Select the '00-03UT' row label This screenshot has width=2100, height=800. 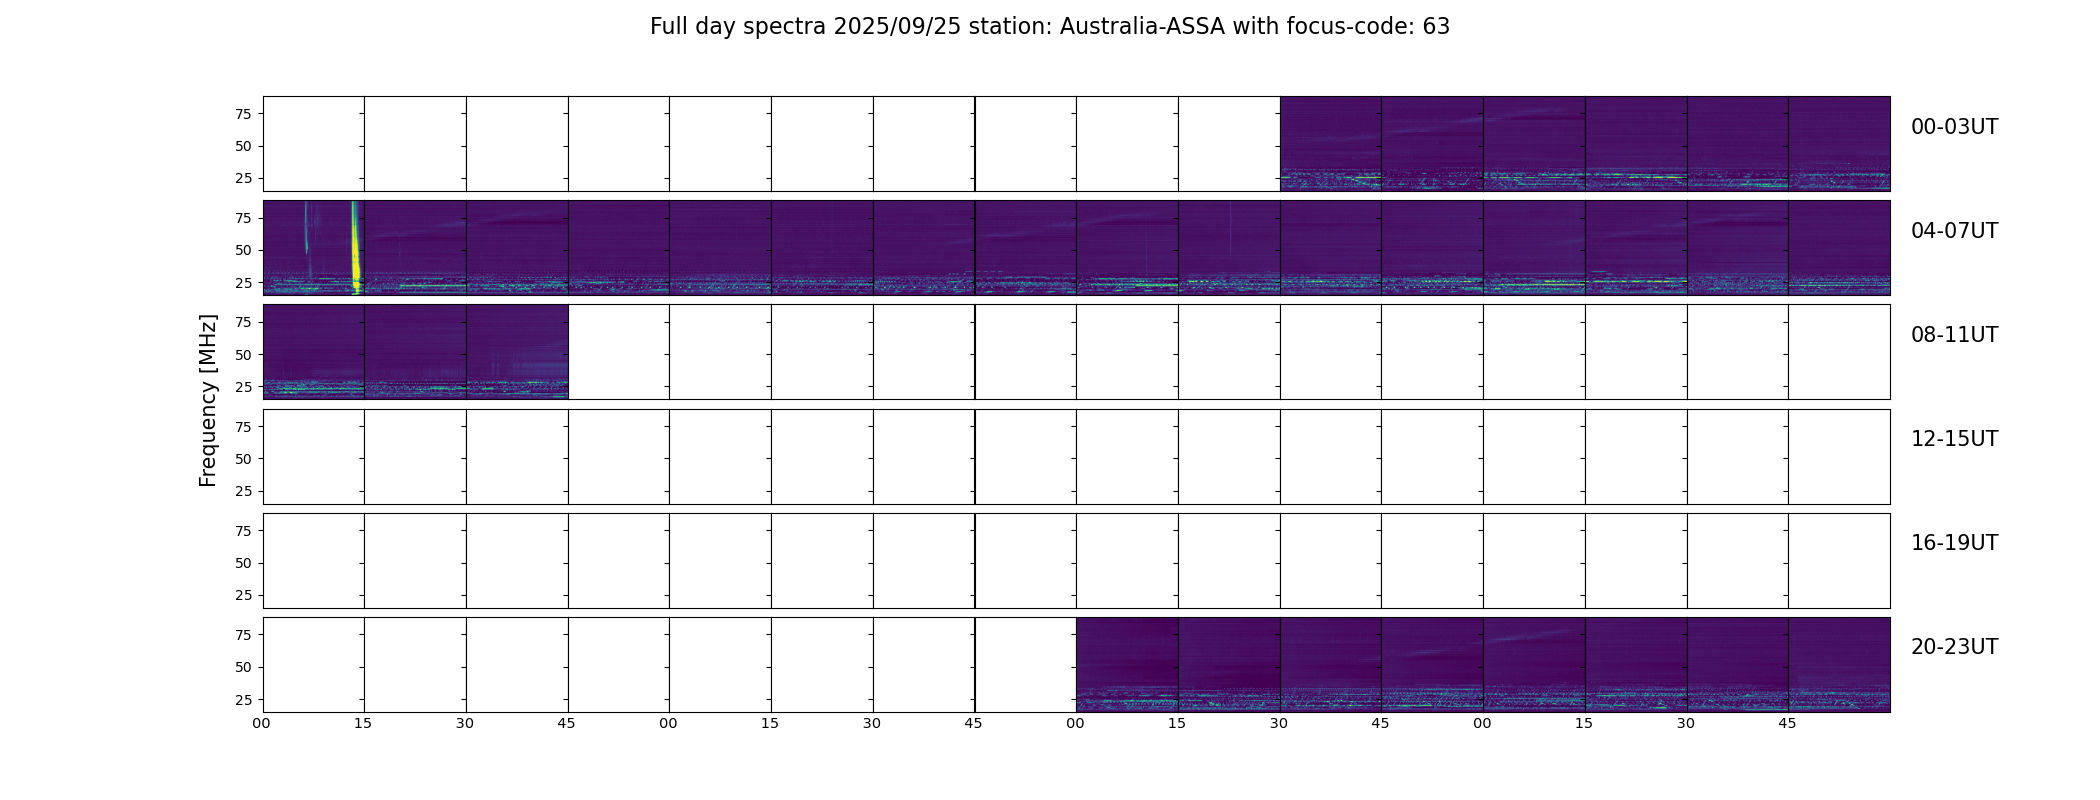coord(1954,127)
